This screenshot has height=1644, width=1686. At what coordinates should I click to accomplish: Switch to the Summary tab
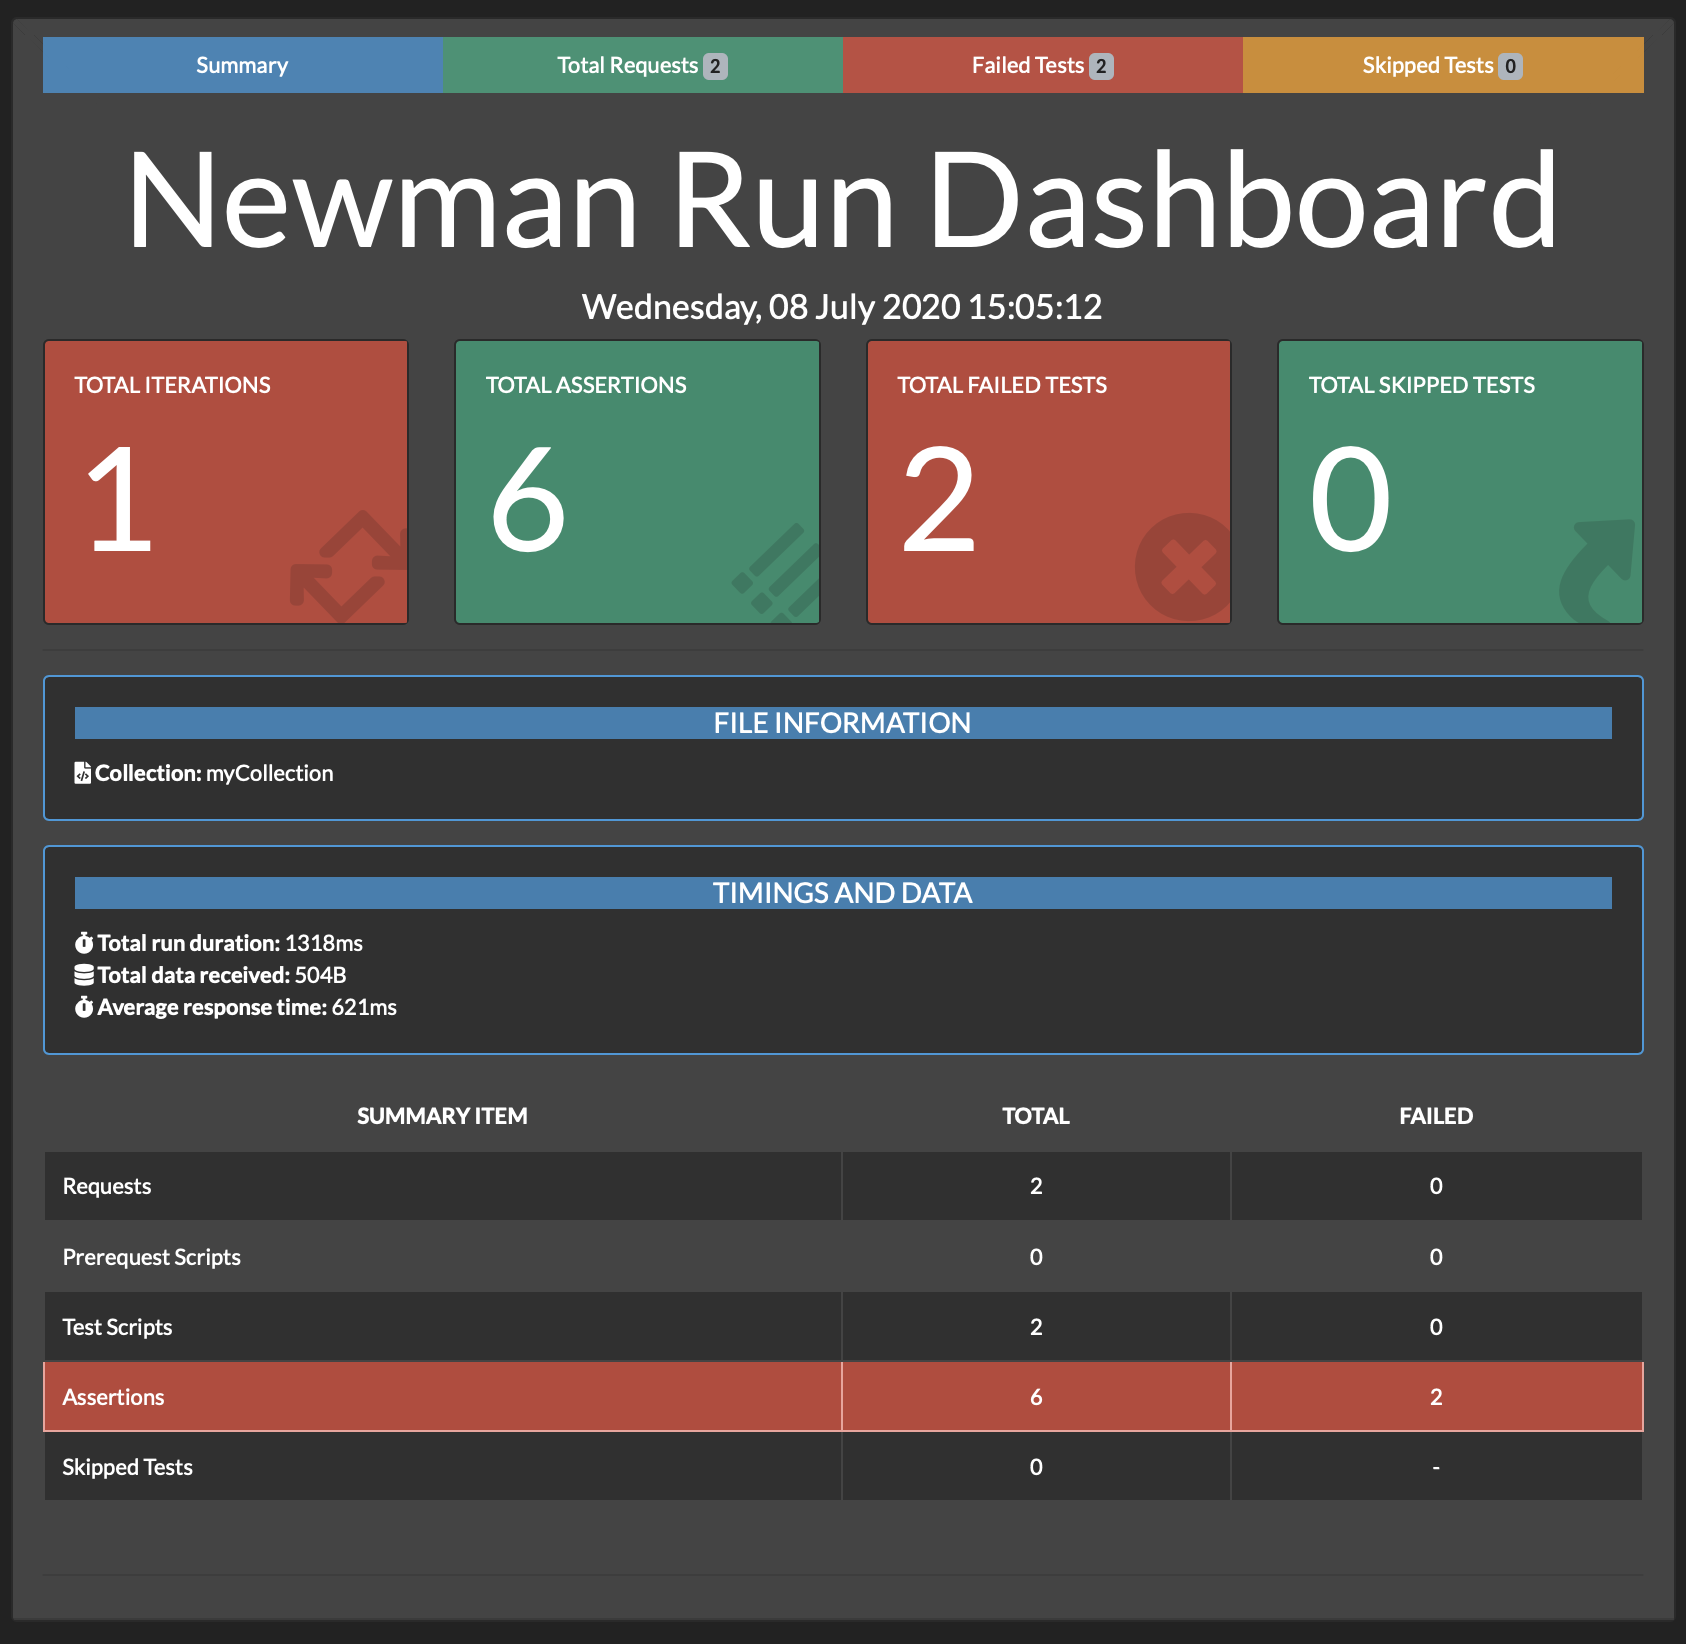click(242, 65)
